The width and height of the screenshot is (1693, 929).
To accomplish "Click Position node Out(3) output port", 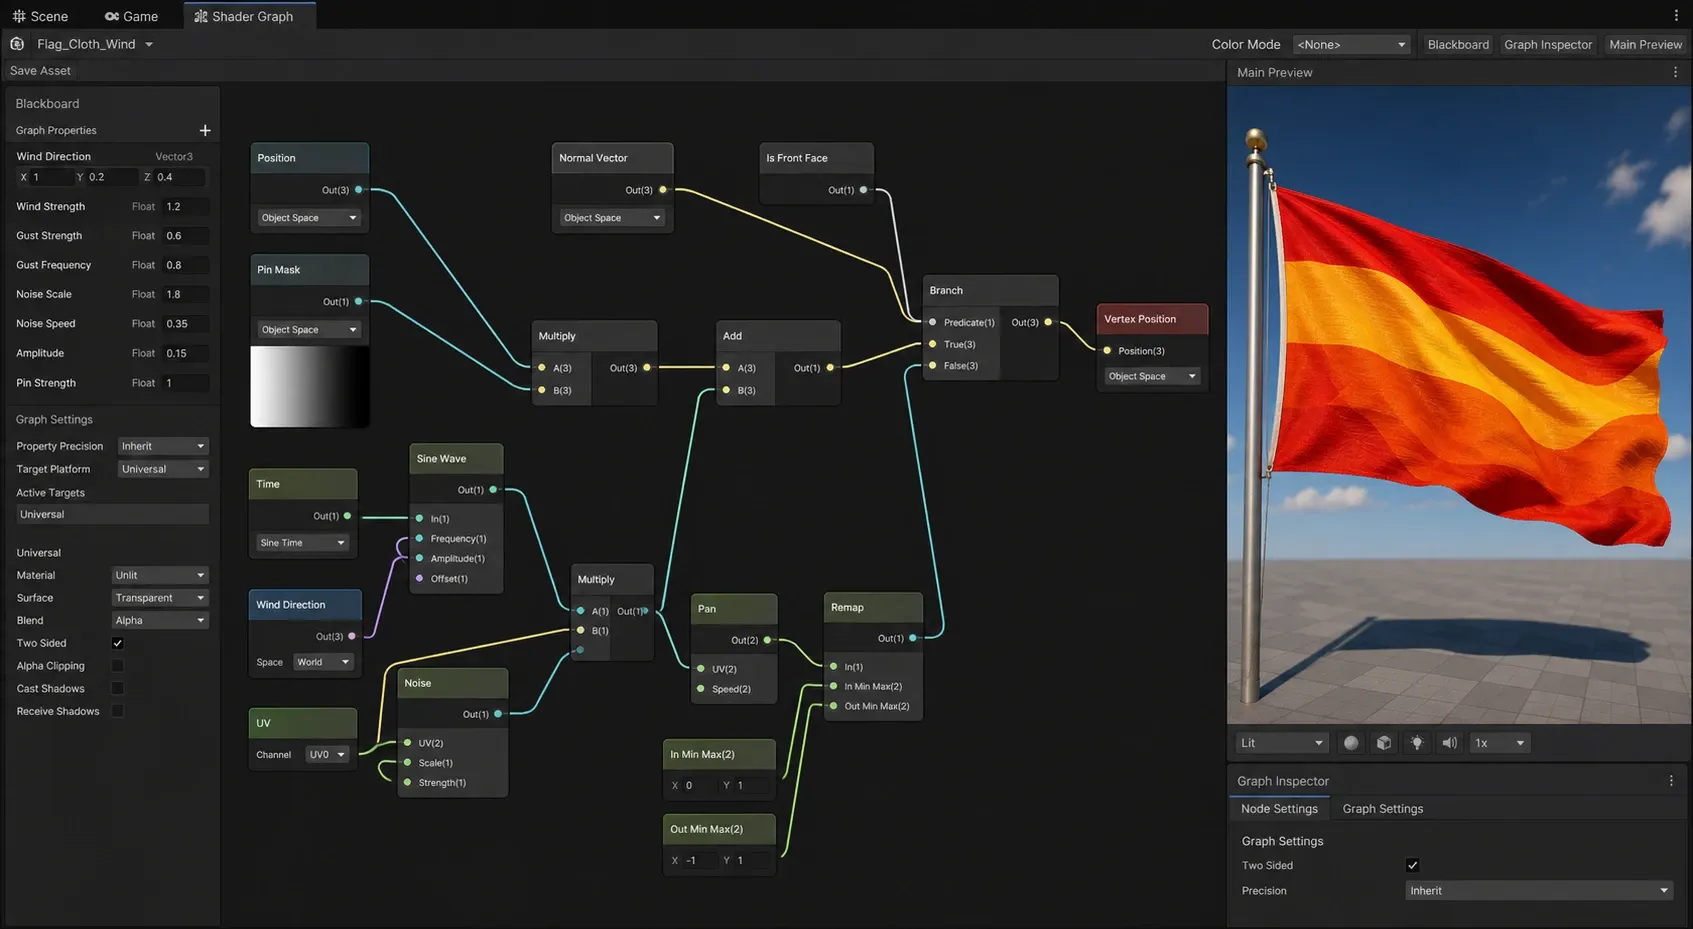I will click(x=358, y=190).
